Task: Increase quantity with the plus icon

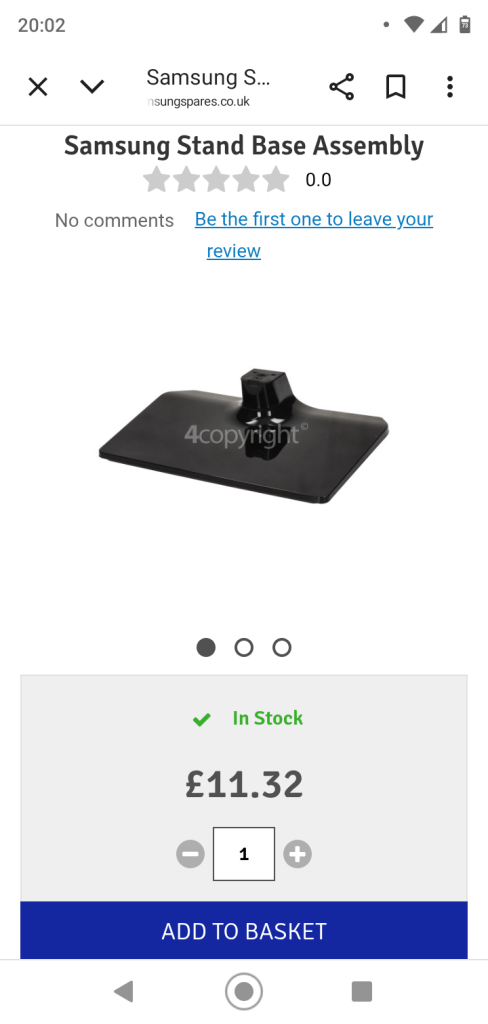Action: pyautogui.click(x=297, y=854)
